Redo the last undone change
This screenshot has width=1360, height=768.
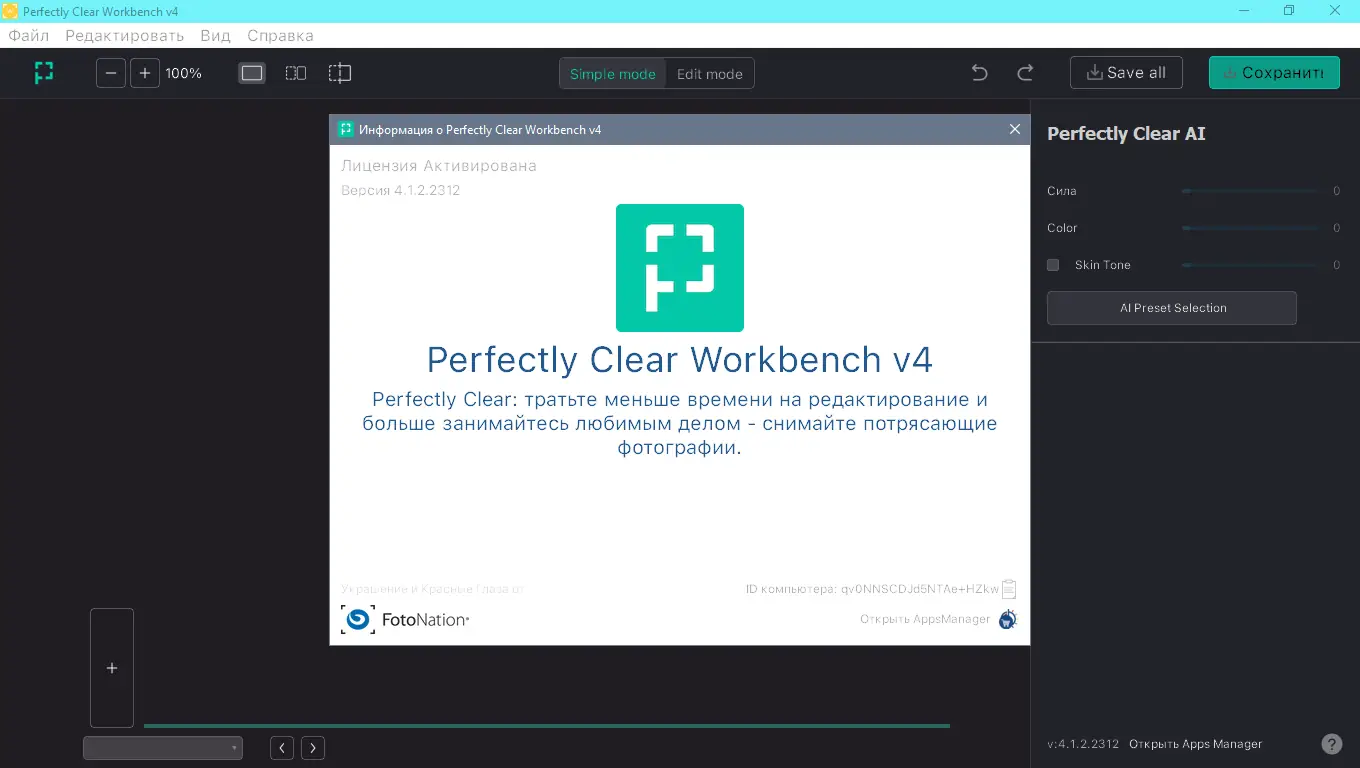tap(1025, 73)
